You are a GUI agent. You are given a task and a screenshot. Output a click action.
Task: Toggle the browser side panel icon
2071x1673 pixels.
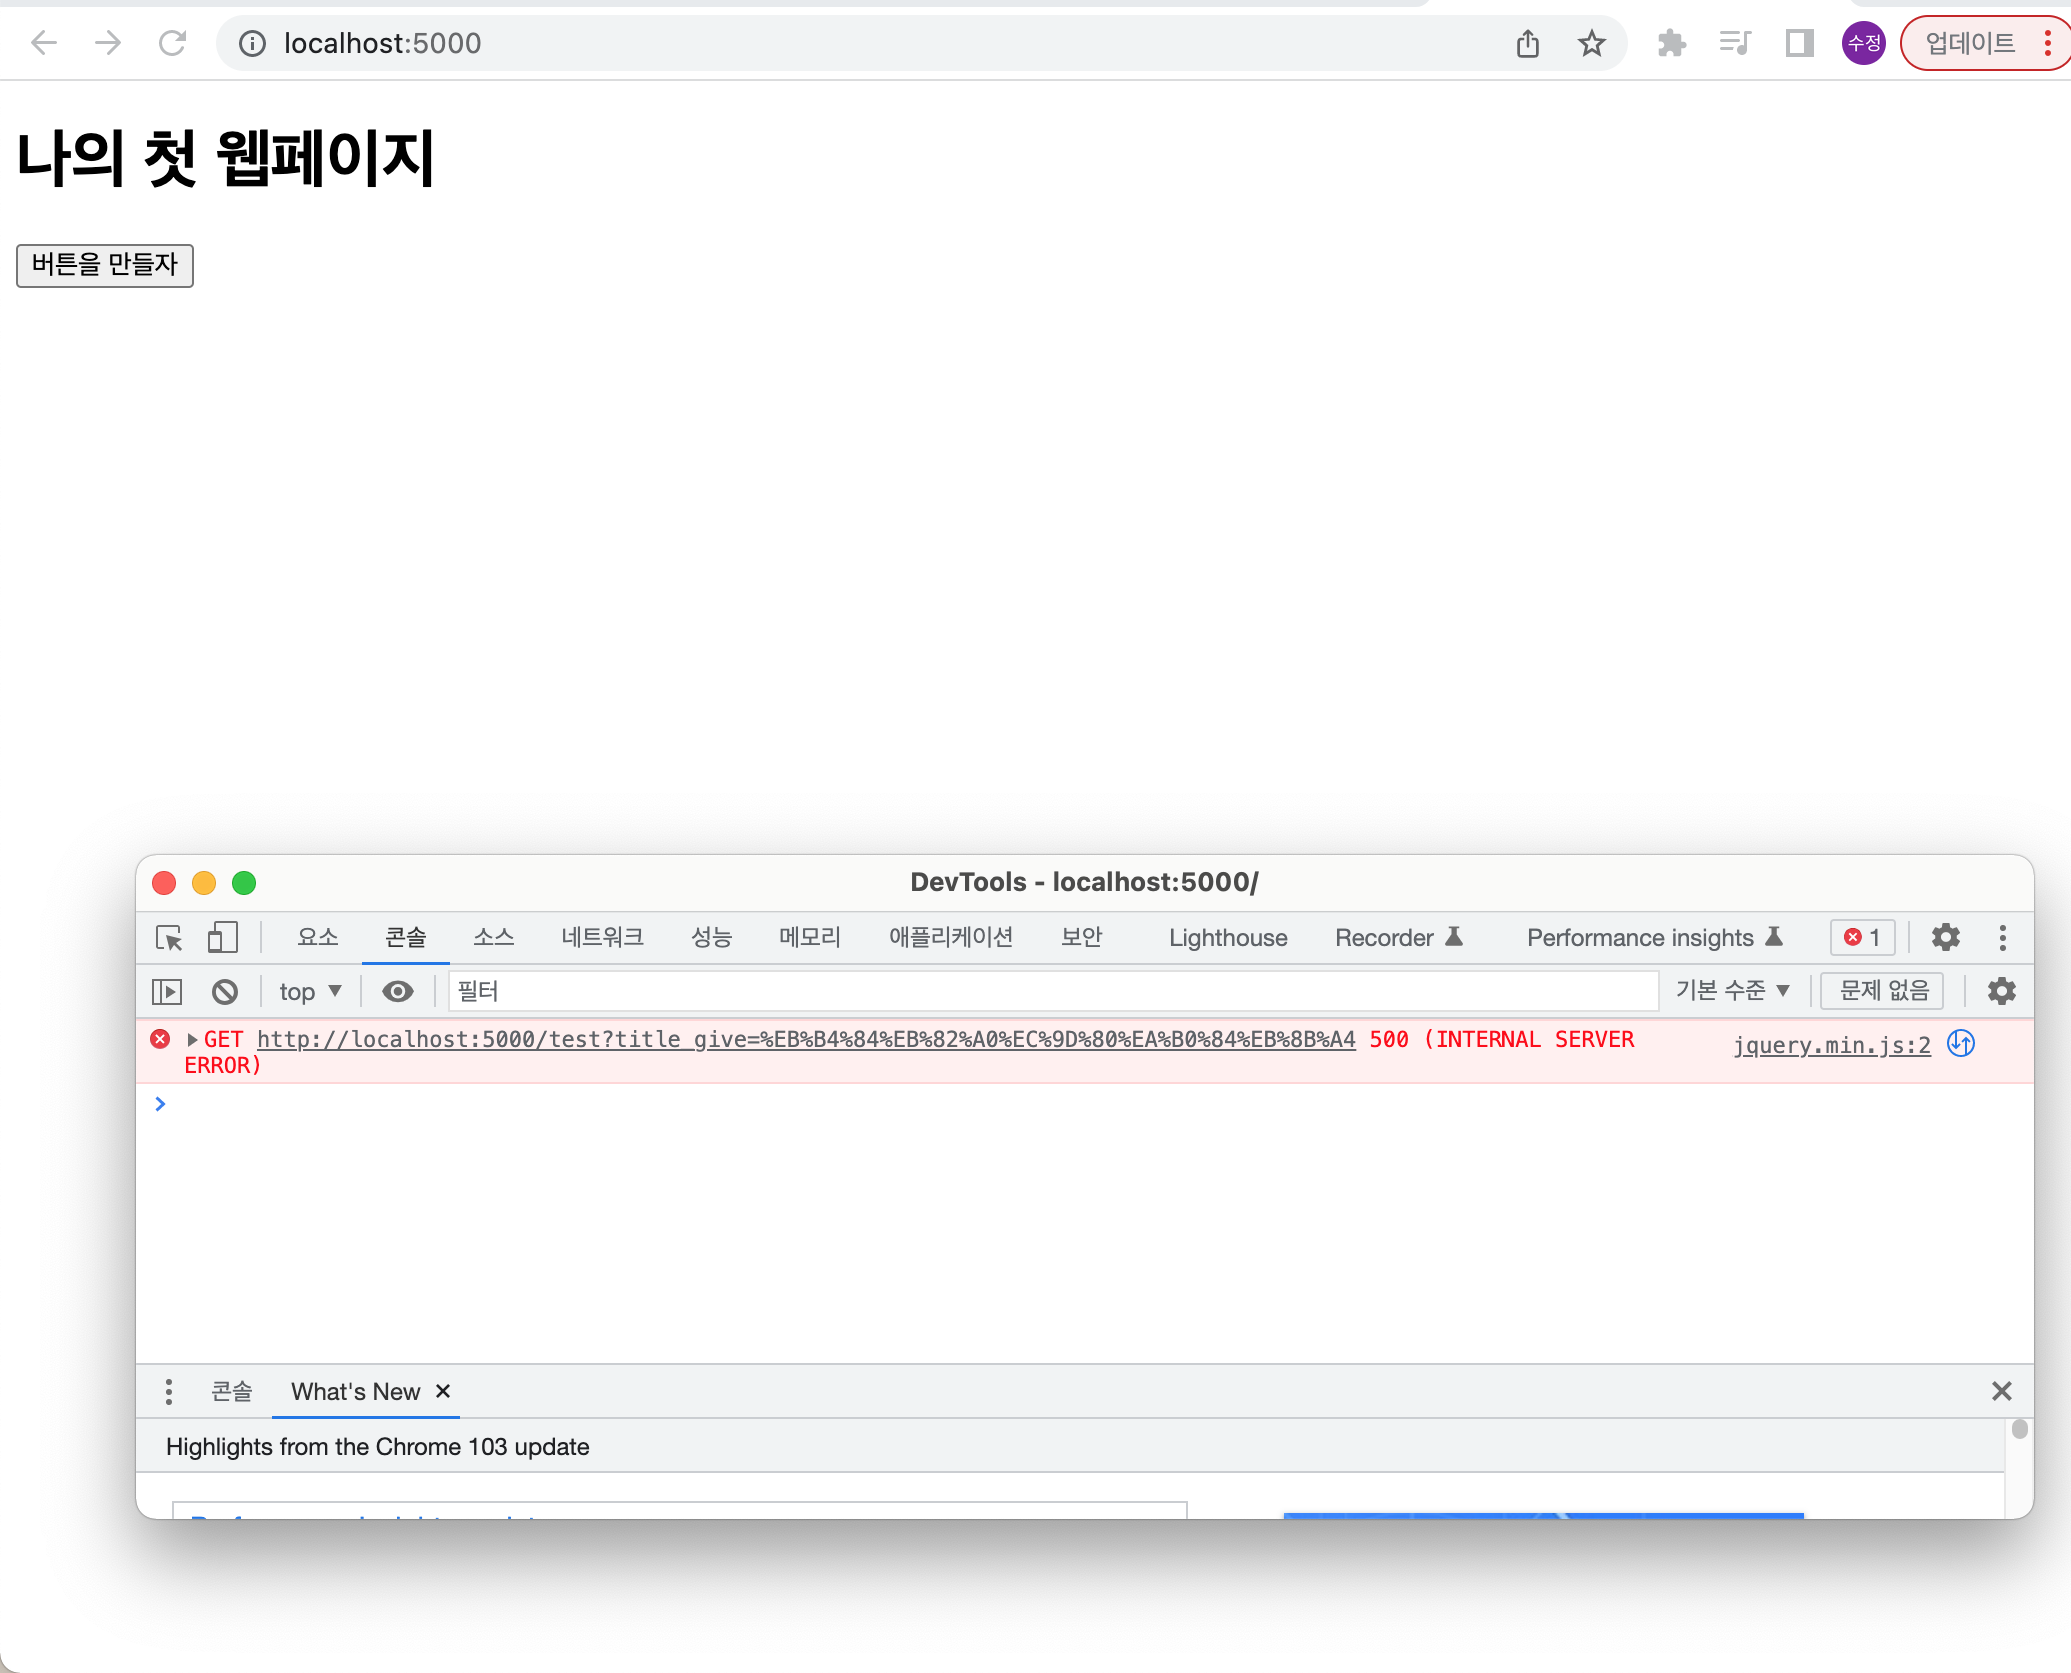click(x=1799, y=43)
